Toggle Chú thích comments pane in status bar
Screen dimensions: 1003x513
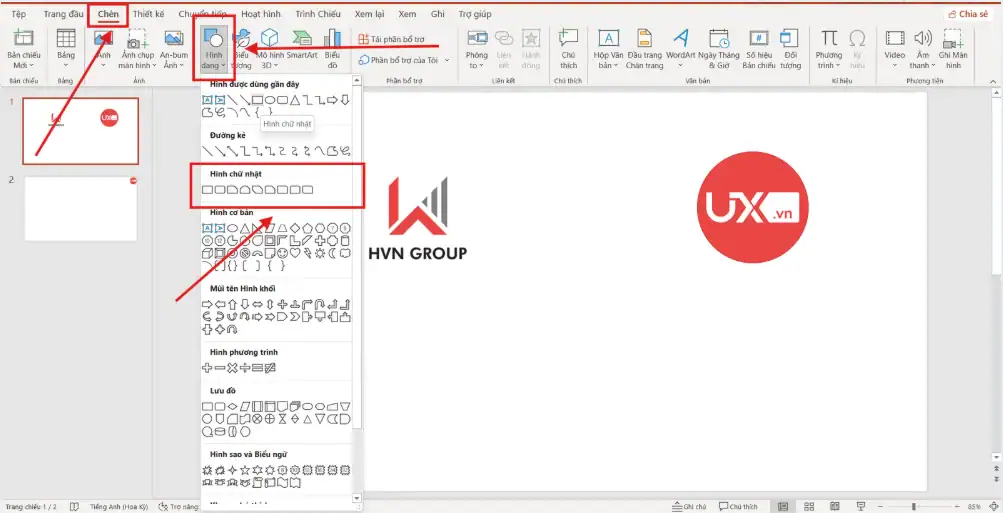click(738, 507)
